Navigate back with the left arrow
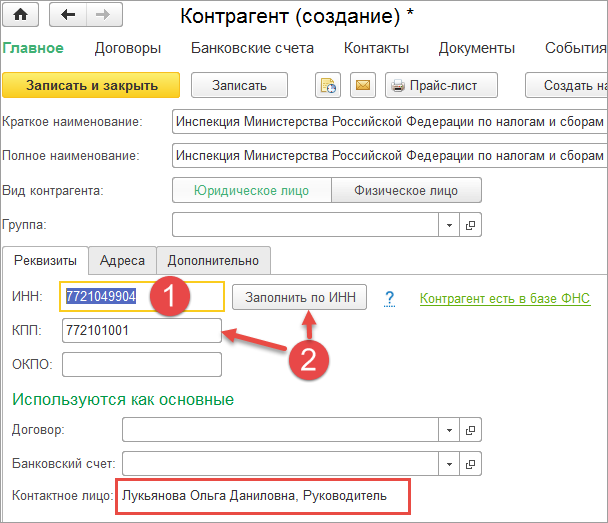 click(x=68, y=15)
